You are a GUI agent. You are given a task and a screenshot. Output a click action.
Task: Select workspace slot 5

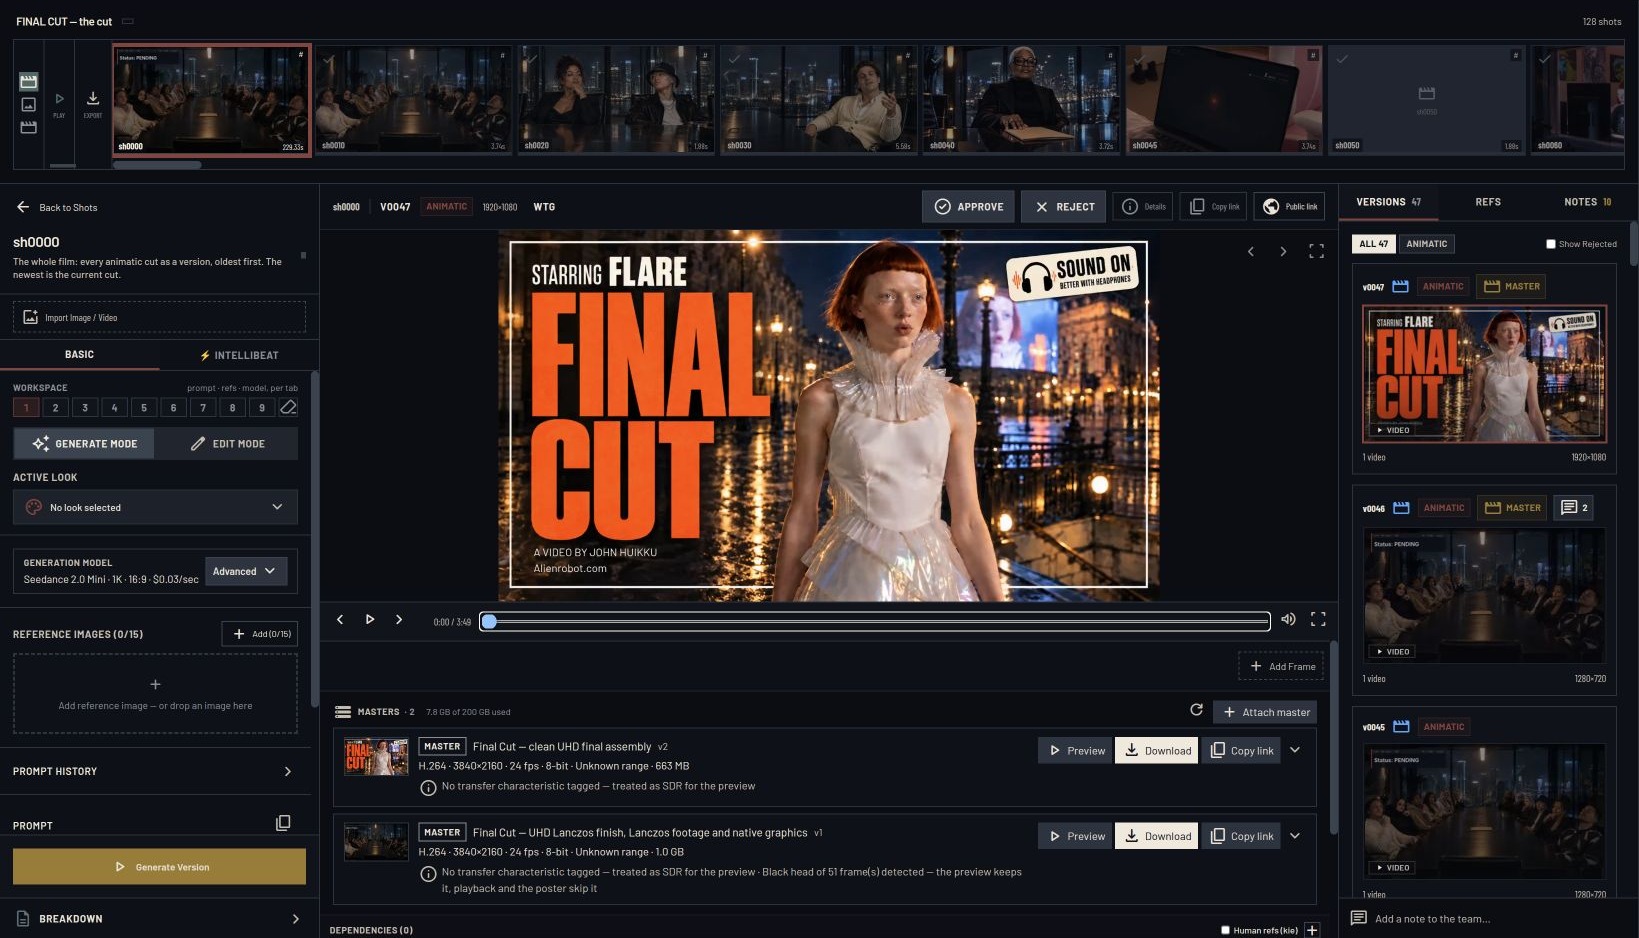[x=144, y=407]
